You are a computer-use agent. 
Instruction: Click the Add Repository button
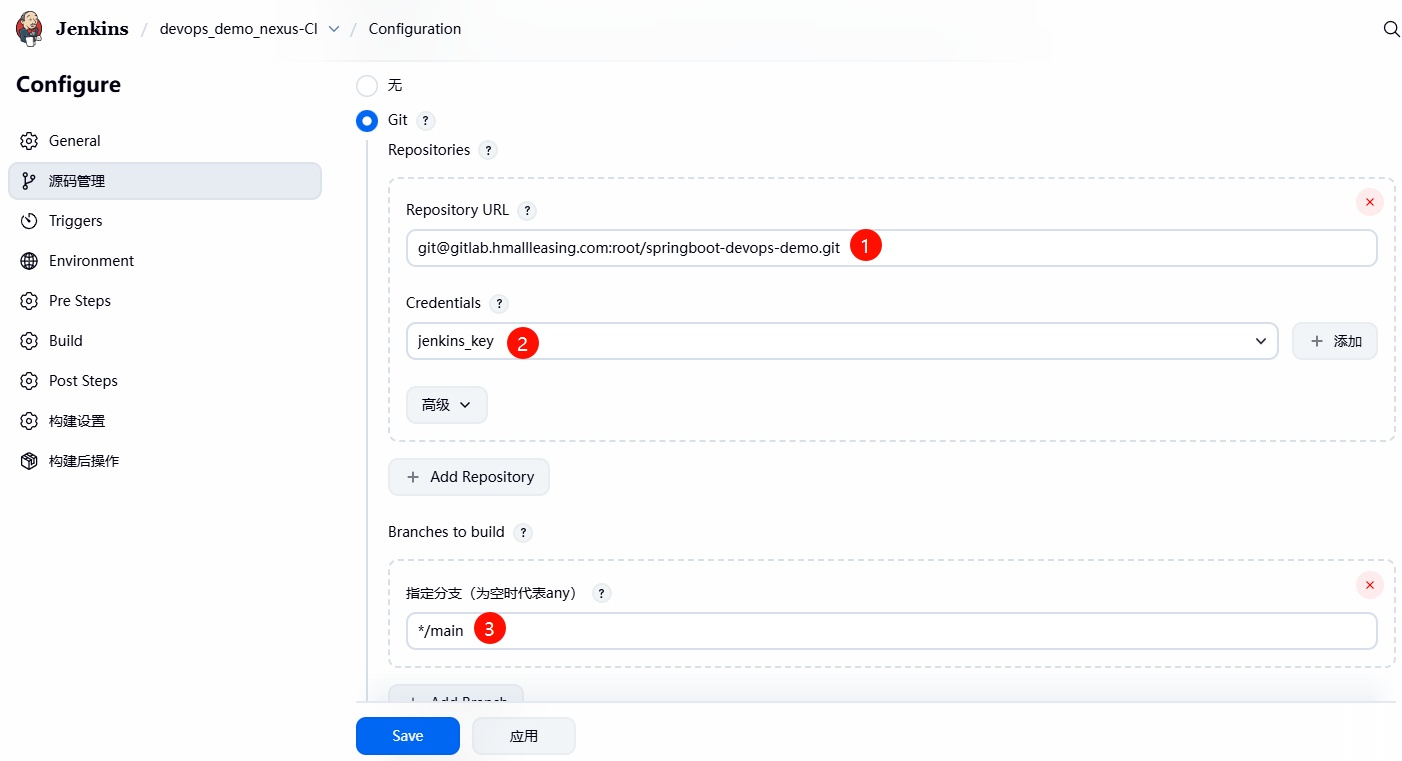tap(469, 477)
